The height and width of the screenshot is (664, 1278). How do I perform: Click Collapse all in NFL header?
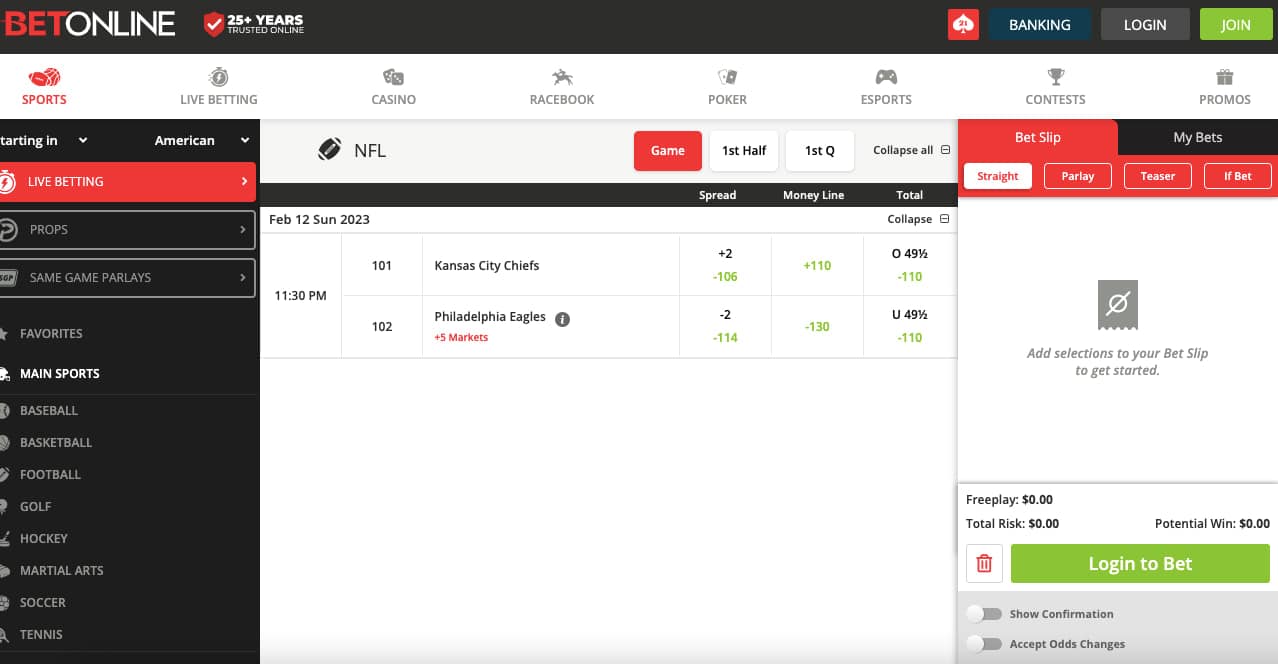911,150
